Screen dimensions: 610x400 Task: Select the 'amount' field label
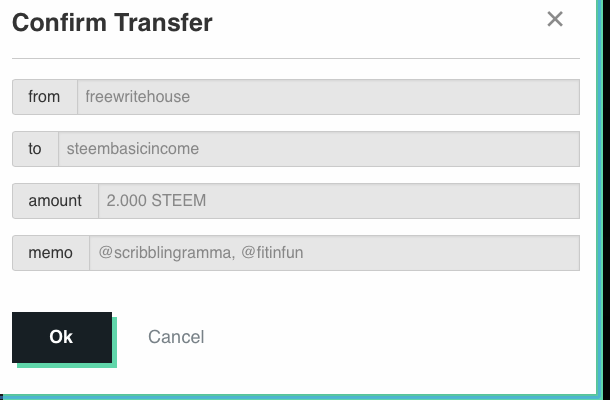coord(55,201)
